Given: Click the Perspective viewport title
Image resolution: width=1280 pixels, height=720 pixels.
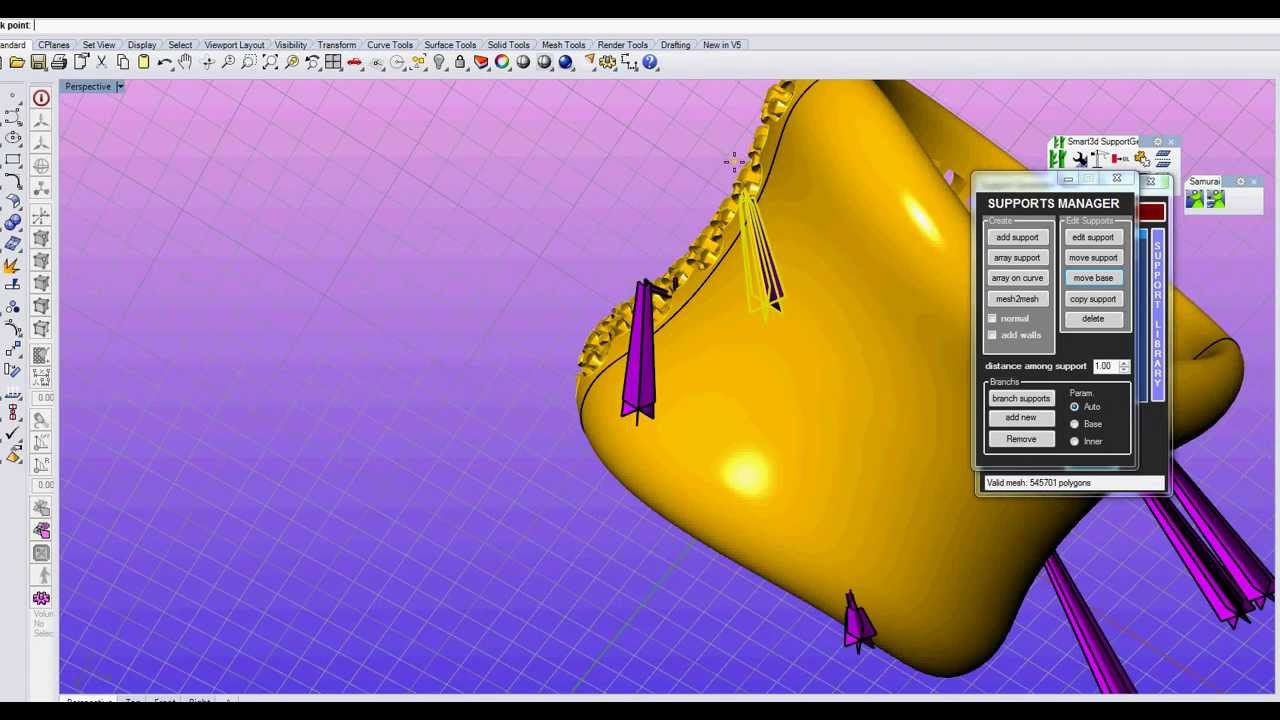Looking at the screenshot, I should click(x=88, y=87).
